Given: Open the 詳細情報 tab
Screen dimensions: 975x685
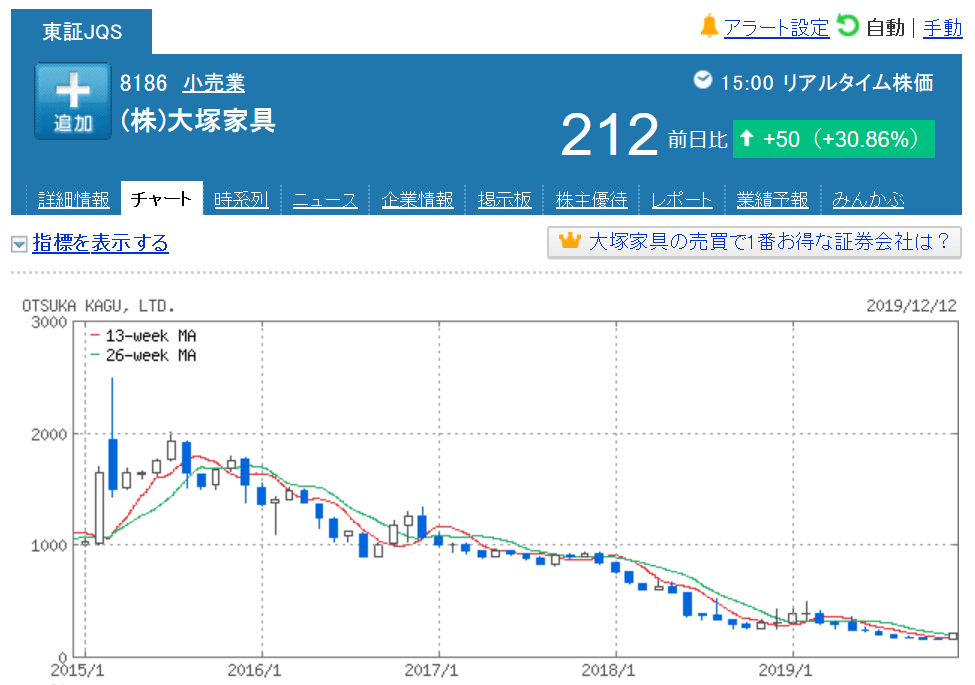Looking at the screenshot, I should coord(73,200).
